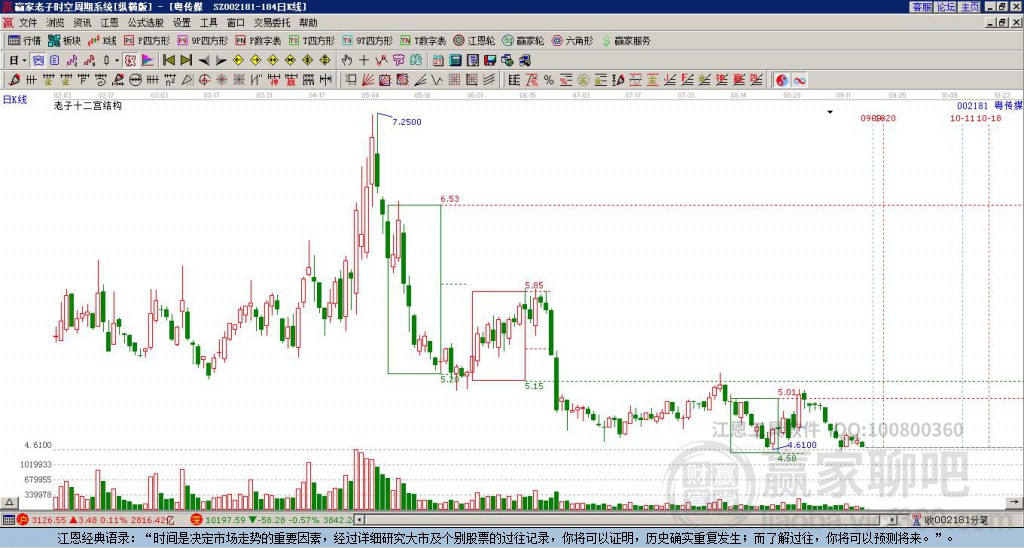Expand the small black chart dropdown arrow
Viewport: 1024px width, 548px height.
[x=829, y=113]
